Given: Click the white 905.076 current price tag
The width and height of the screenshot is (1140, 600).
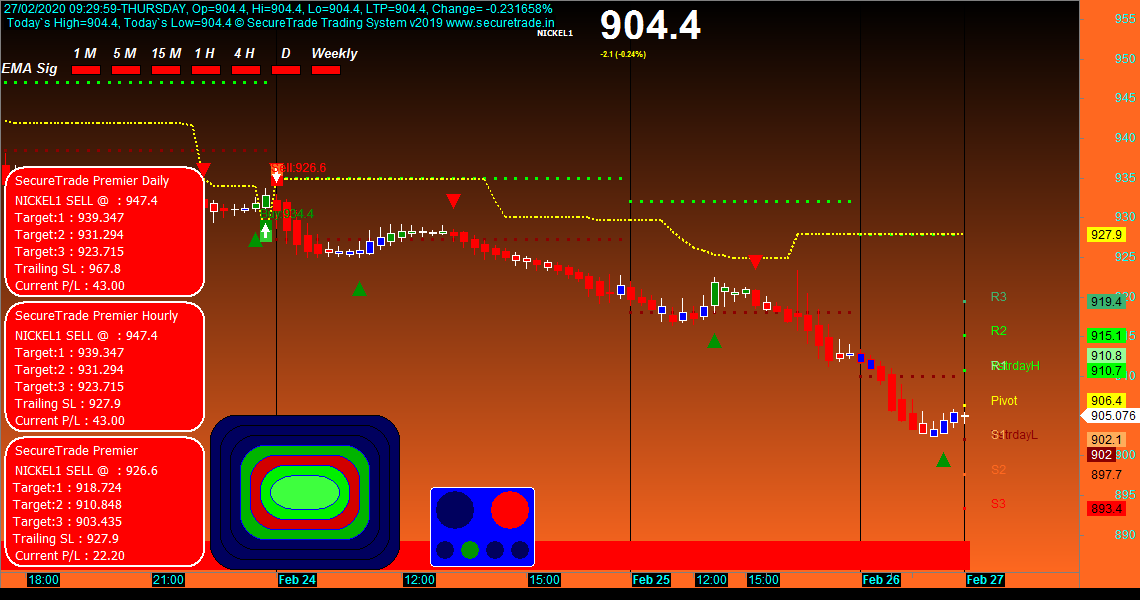Looking at the screenshot, I should (x=1110, y=416).
